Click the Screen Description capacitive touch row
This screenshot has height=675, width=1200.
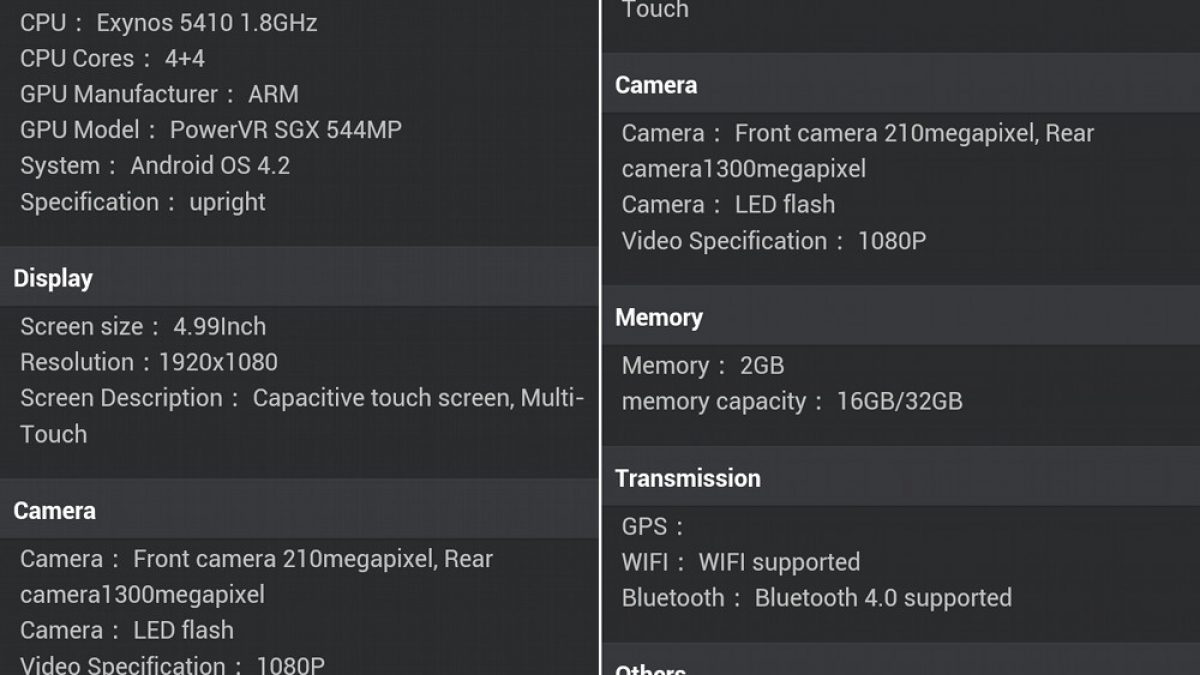(302, 399)
